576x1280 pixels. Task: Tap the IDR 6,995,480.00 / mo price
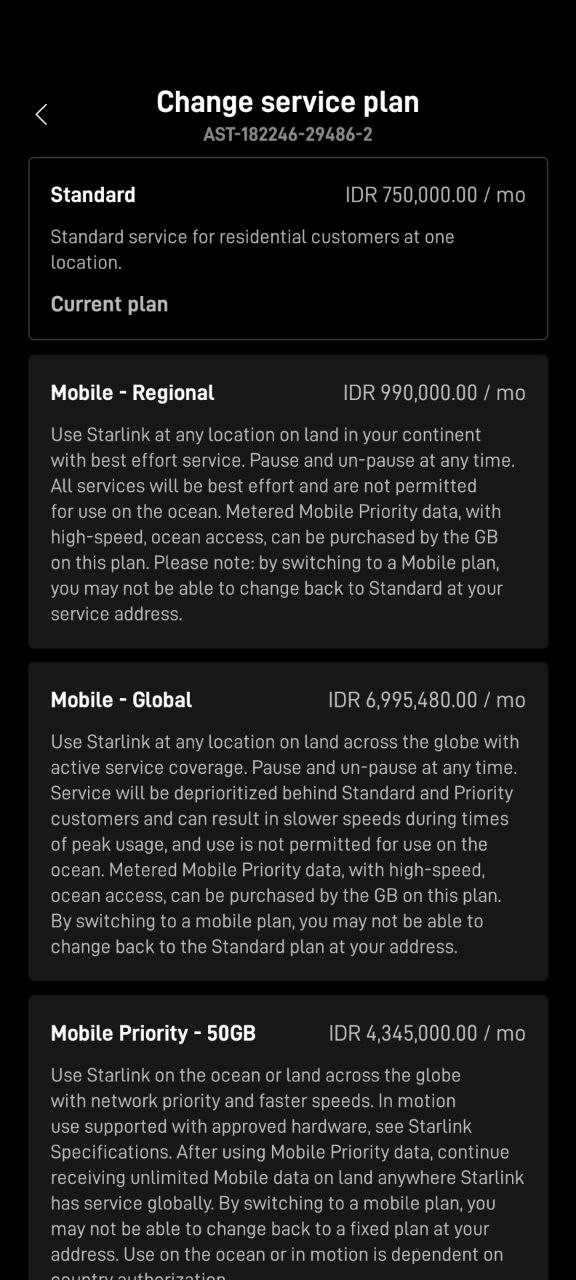coord(427,700)
